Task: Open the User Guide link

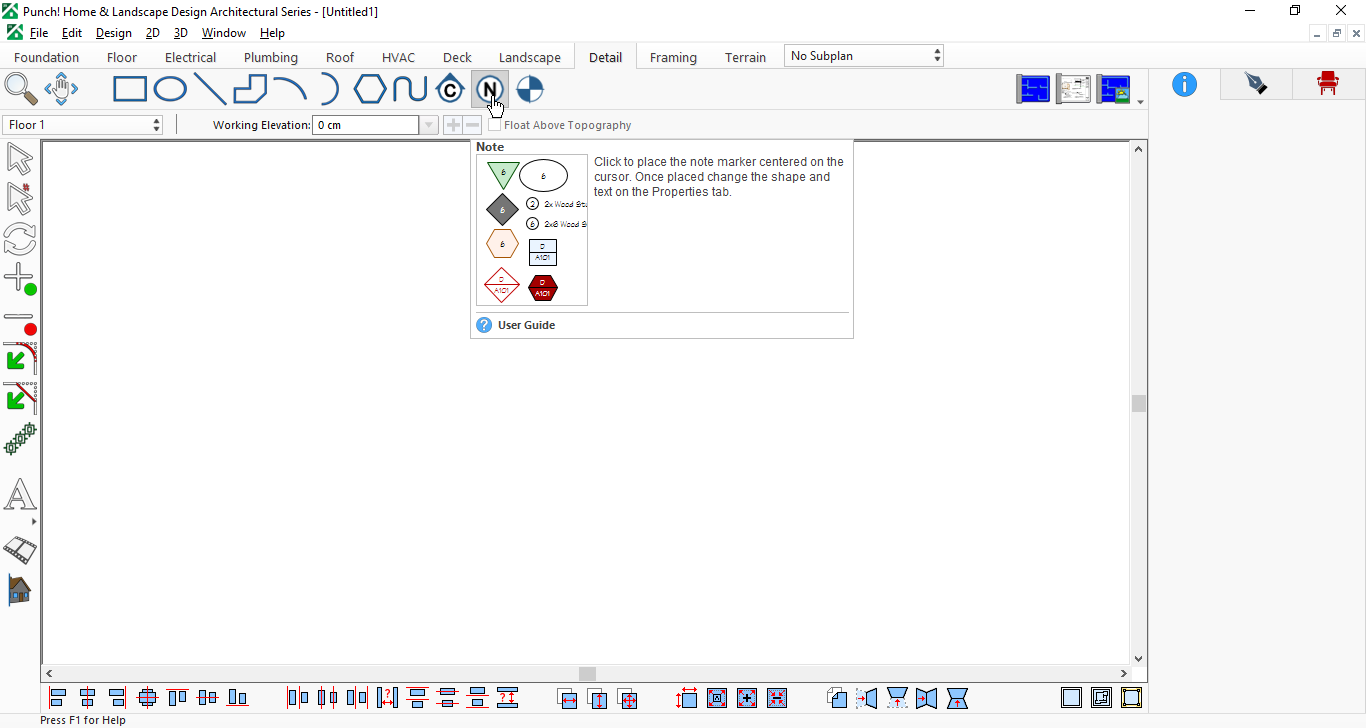Action: pos(526,325)
